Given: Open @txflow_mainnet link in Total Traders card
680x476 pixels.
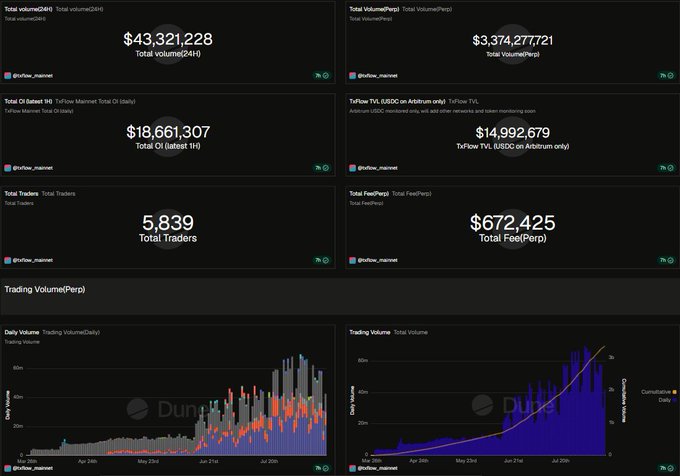Looking at the screenshot, I should tap(33, 260).
